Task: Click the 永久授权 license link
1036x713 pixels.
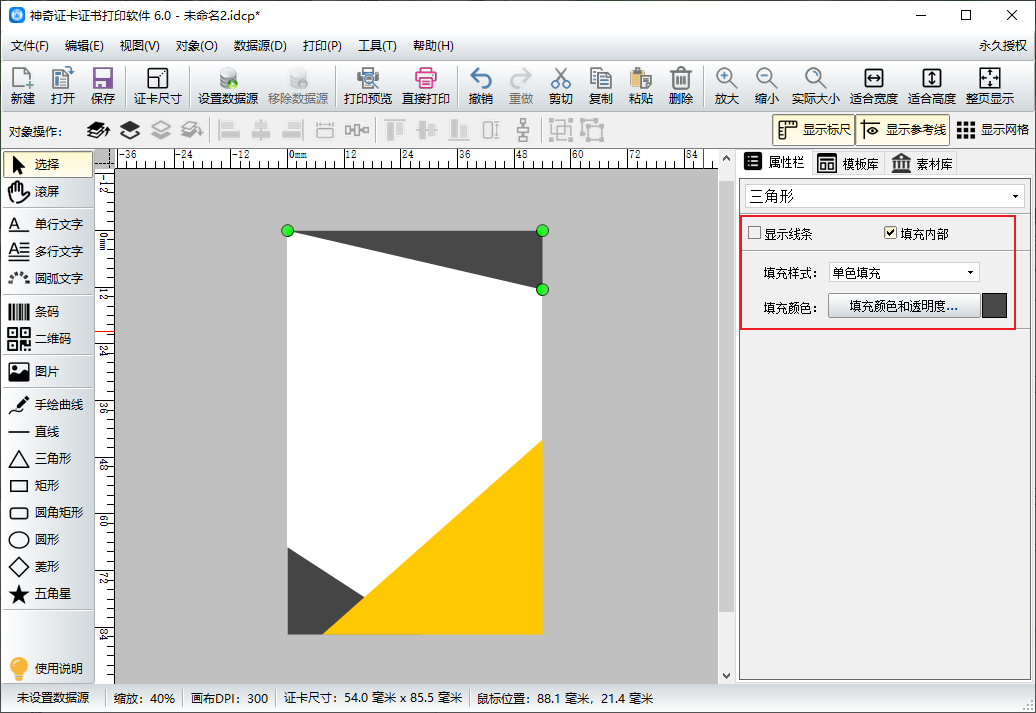Action: [1003, 46]
